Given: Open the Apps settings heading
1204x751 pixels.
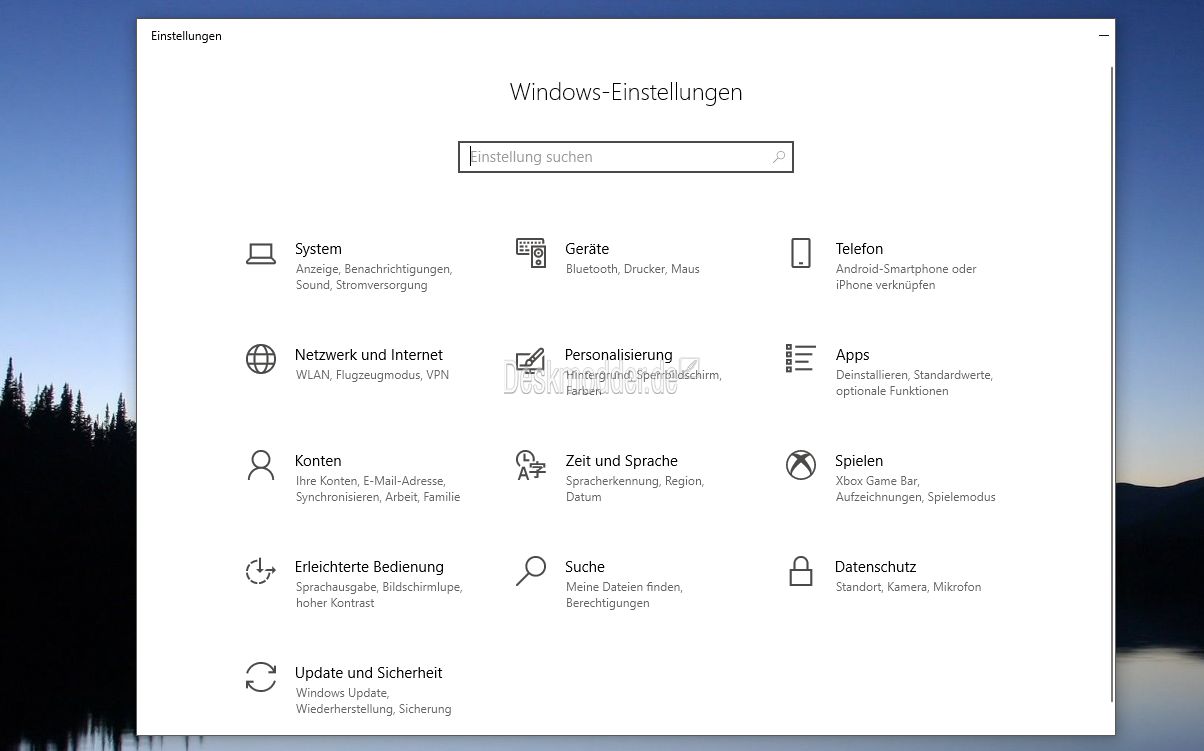Looking at the screenshot, I should pos(853,355).
